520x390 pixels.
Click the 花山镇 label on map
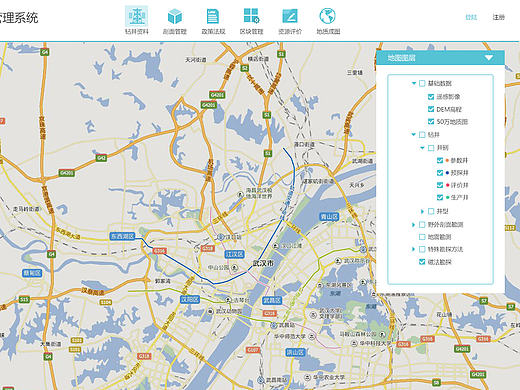[x=444, y=314]
